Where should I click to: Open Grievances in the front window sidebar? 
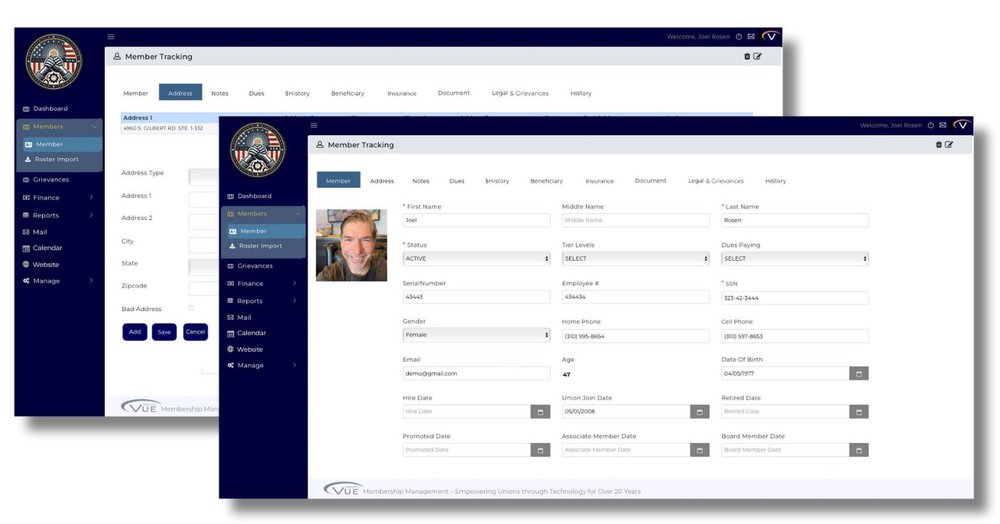coord(250,266)
